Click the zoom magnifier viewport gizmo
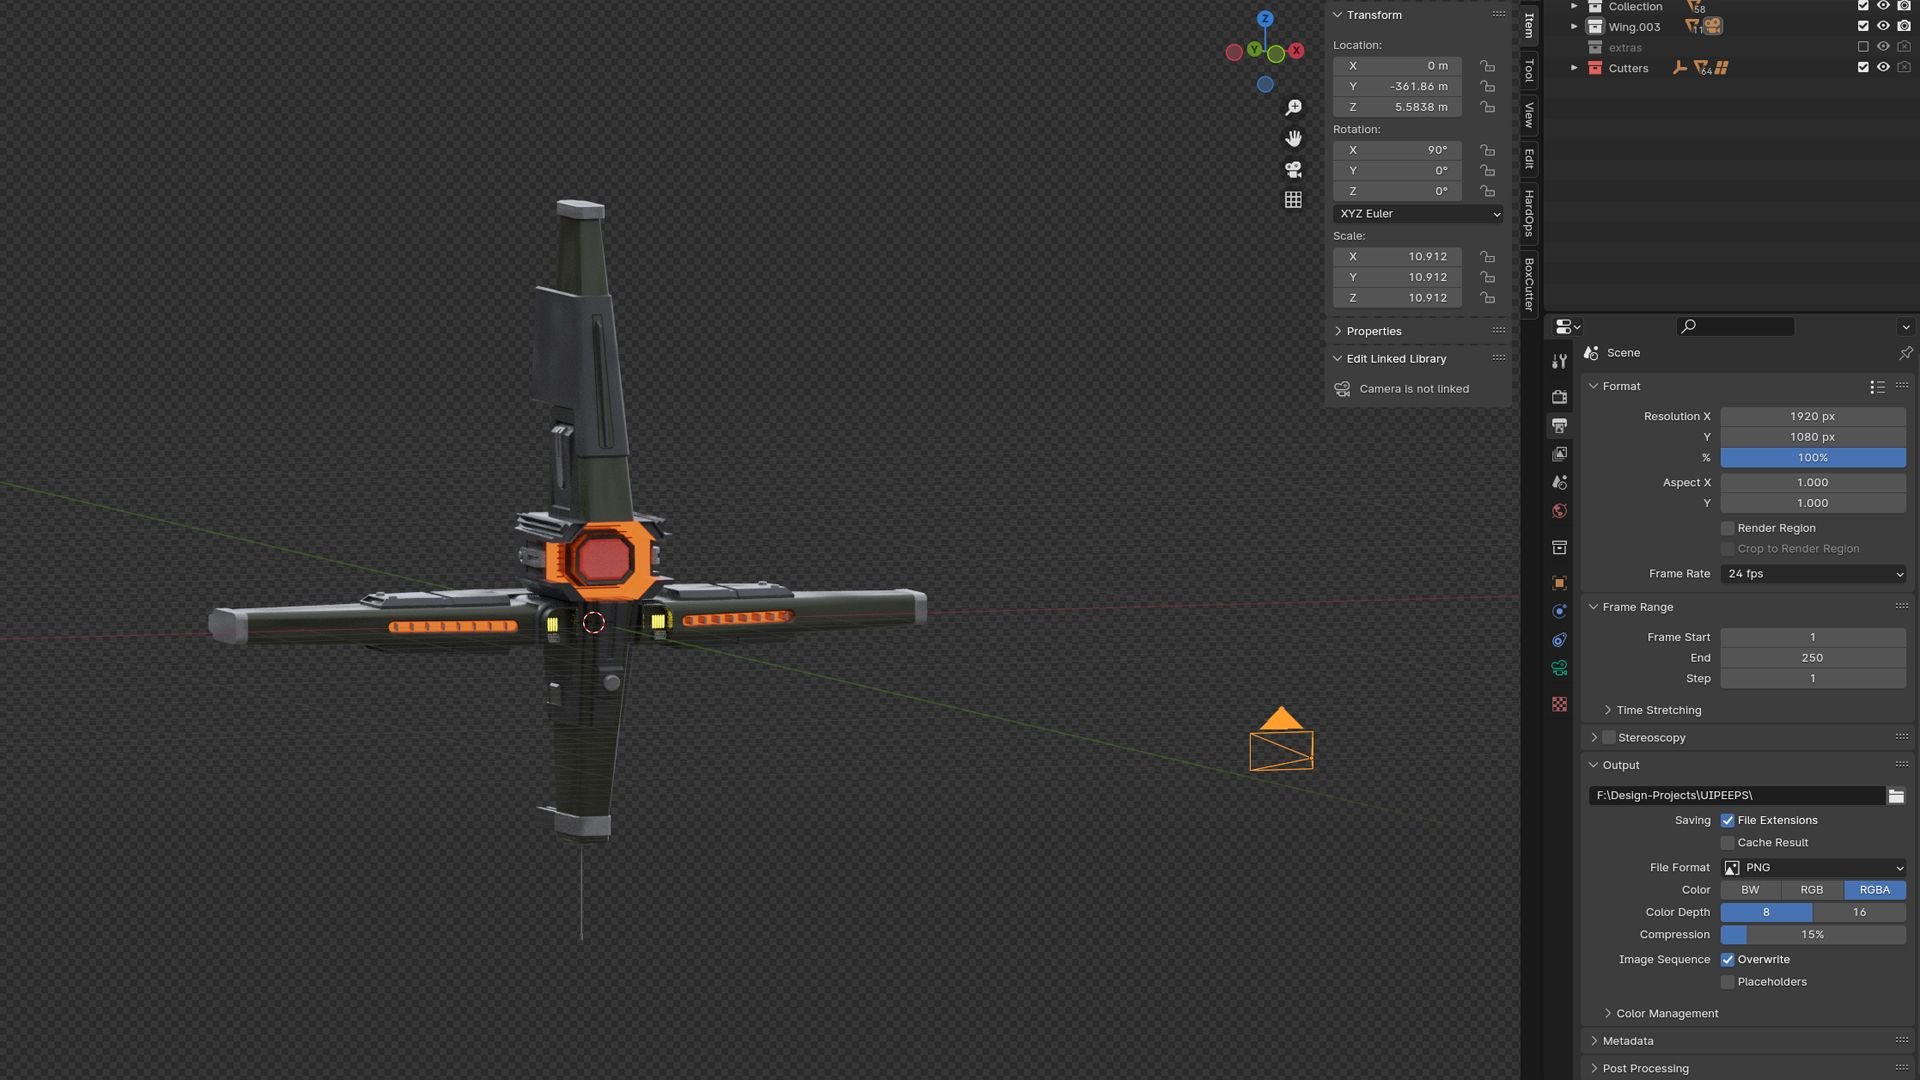Image resolution: width=1920 pixels, height=1080 pixels. 1293,107
